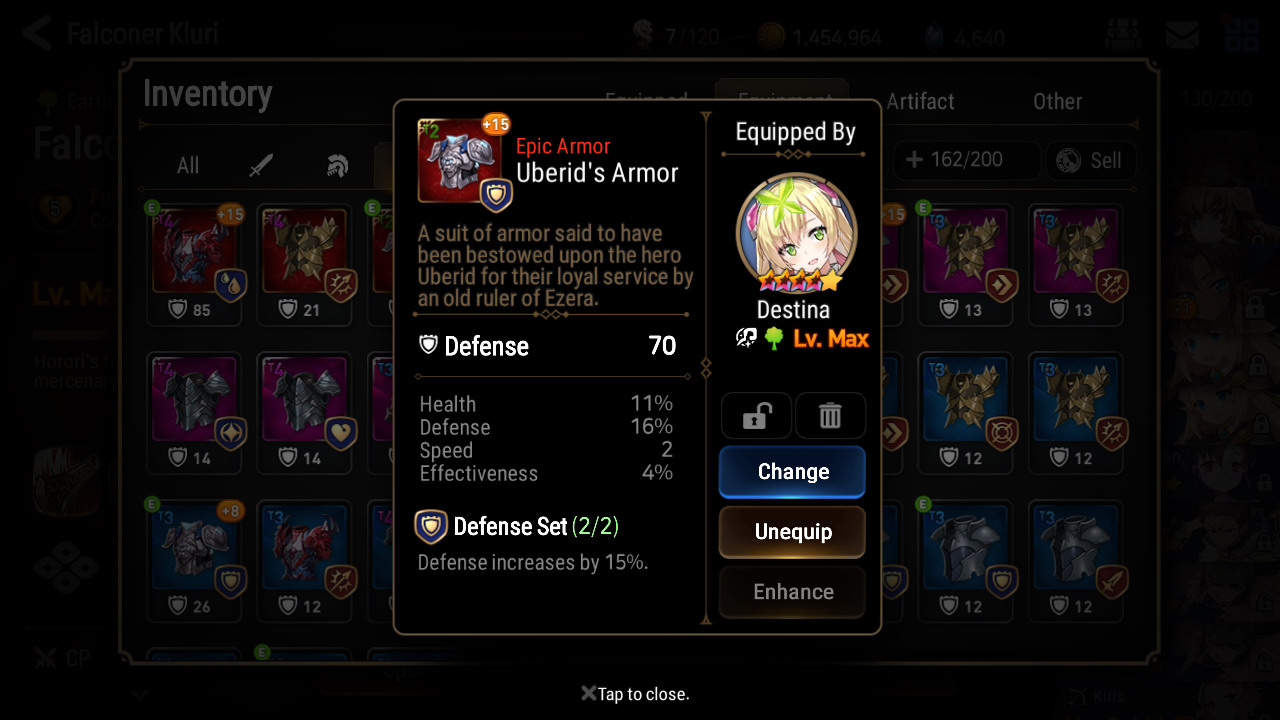Tap the back arrow beside Falconer Kluri
Viewport: 1280px width, 720px height.
coord(37,33)
